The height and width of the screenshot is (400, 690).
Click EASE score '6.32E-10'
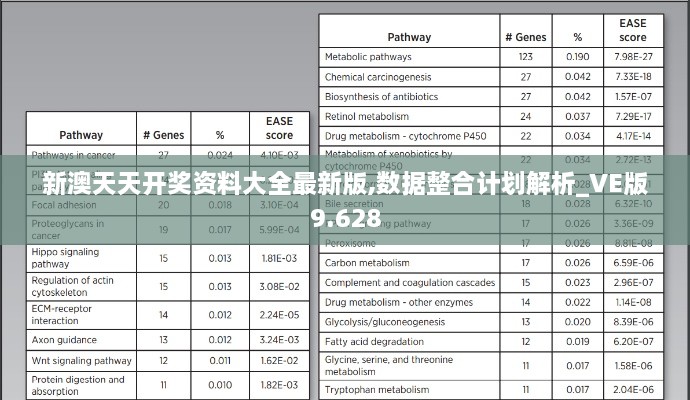633,204
